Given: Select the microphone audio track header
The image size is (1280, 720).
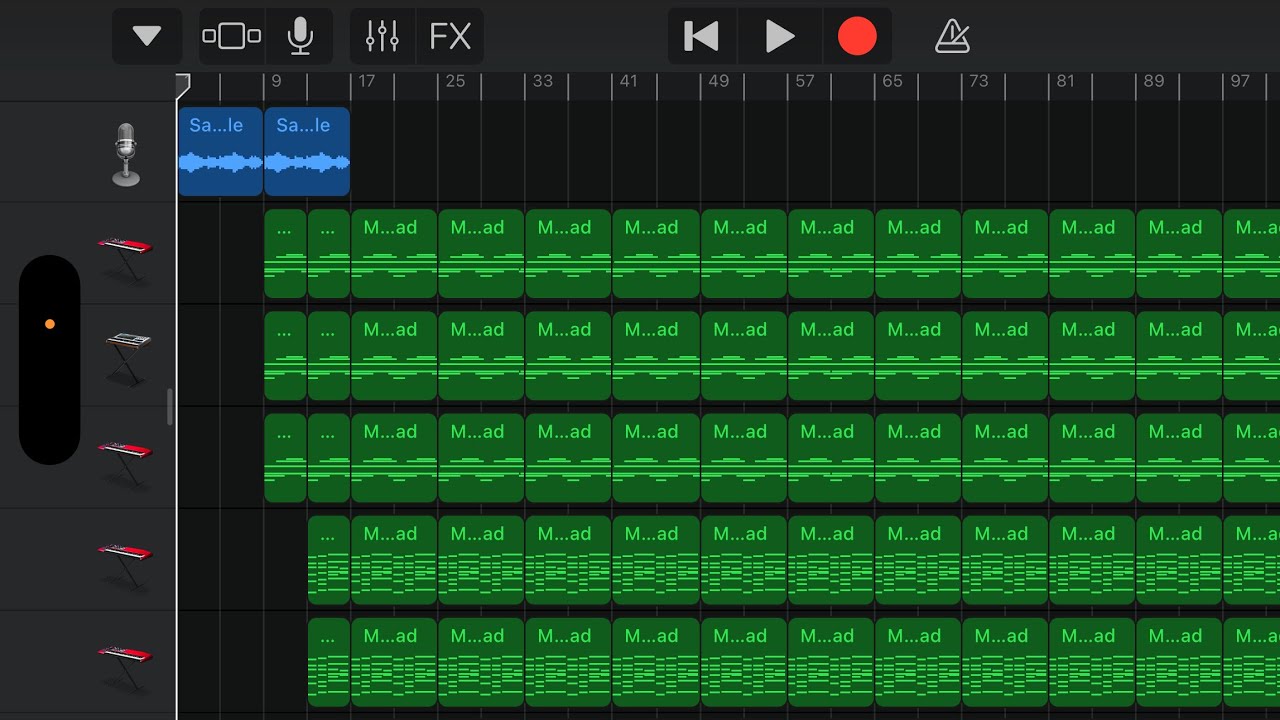Looking at the screenshot, I should [x=125, y=153].
